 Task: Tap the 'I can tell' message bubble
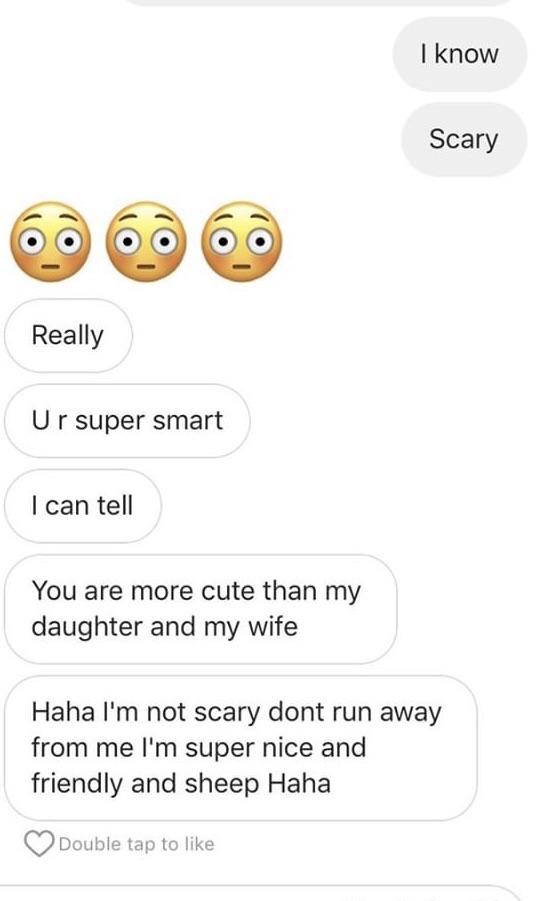point(83,506)
